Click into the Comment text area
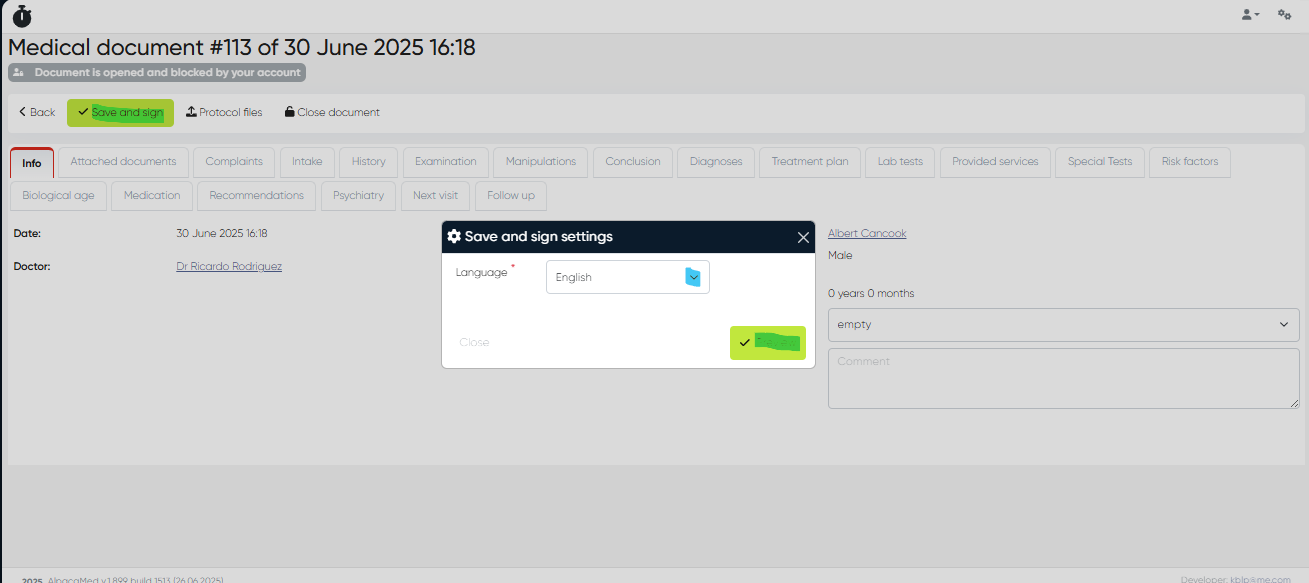The image size is (1309, 583). [x=1063, y=378]
